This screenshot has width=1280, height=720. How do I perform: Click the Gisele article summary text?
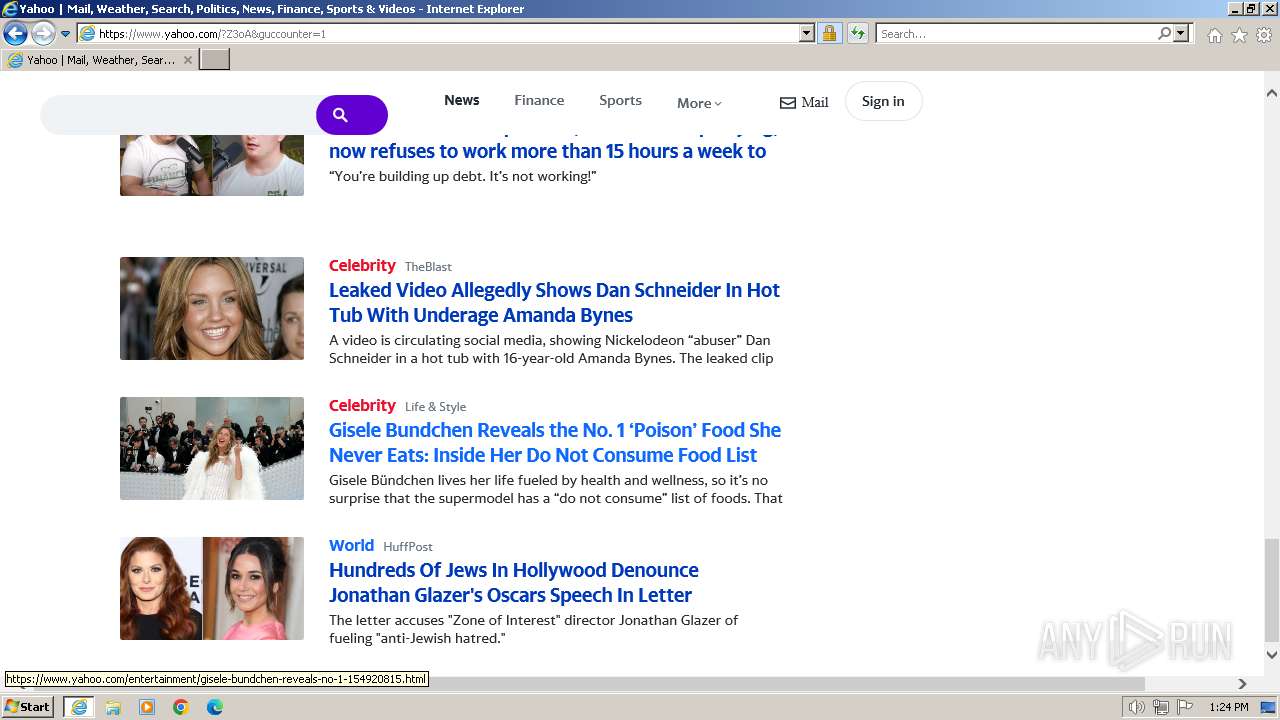coord(556,489)
